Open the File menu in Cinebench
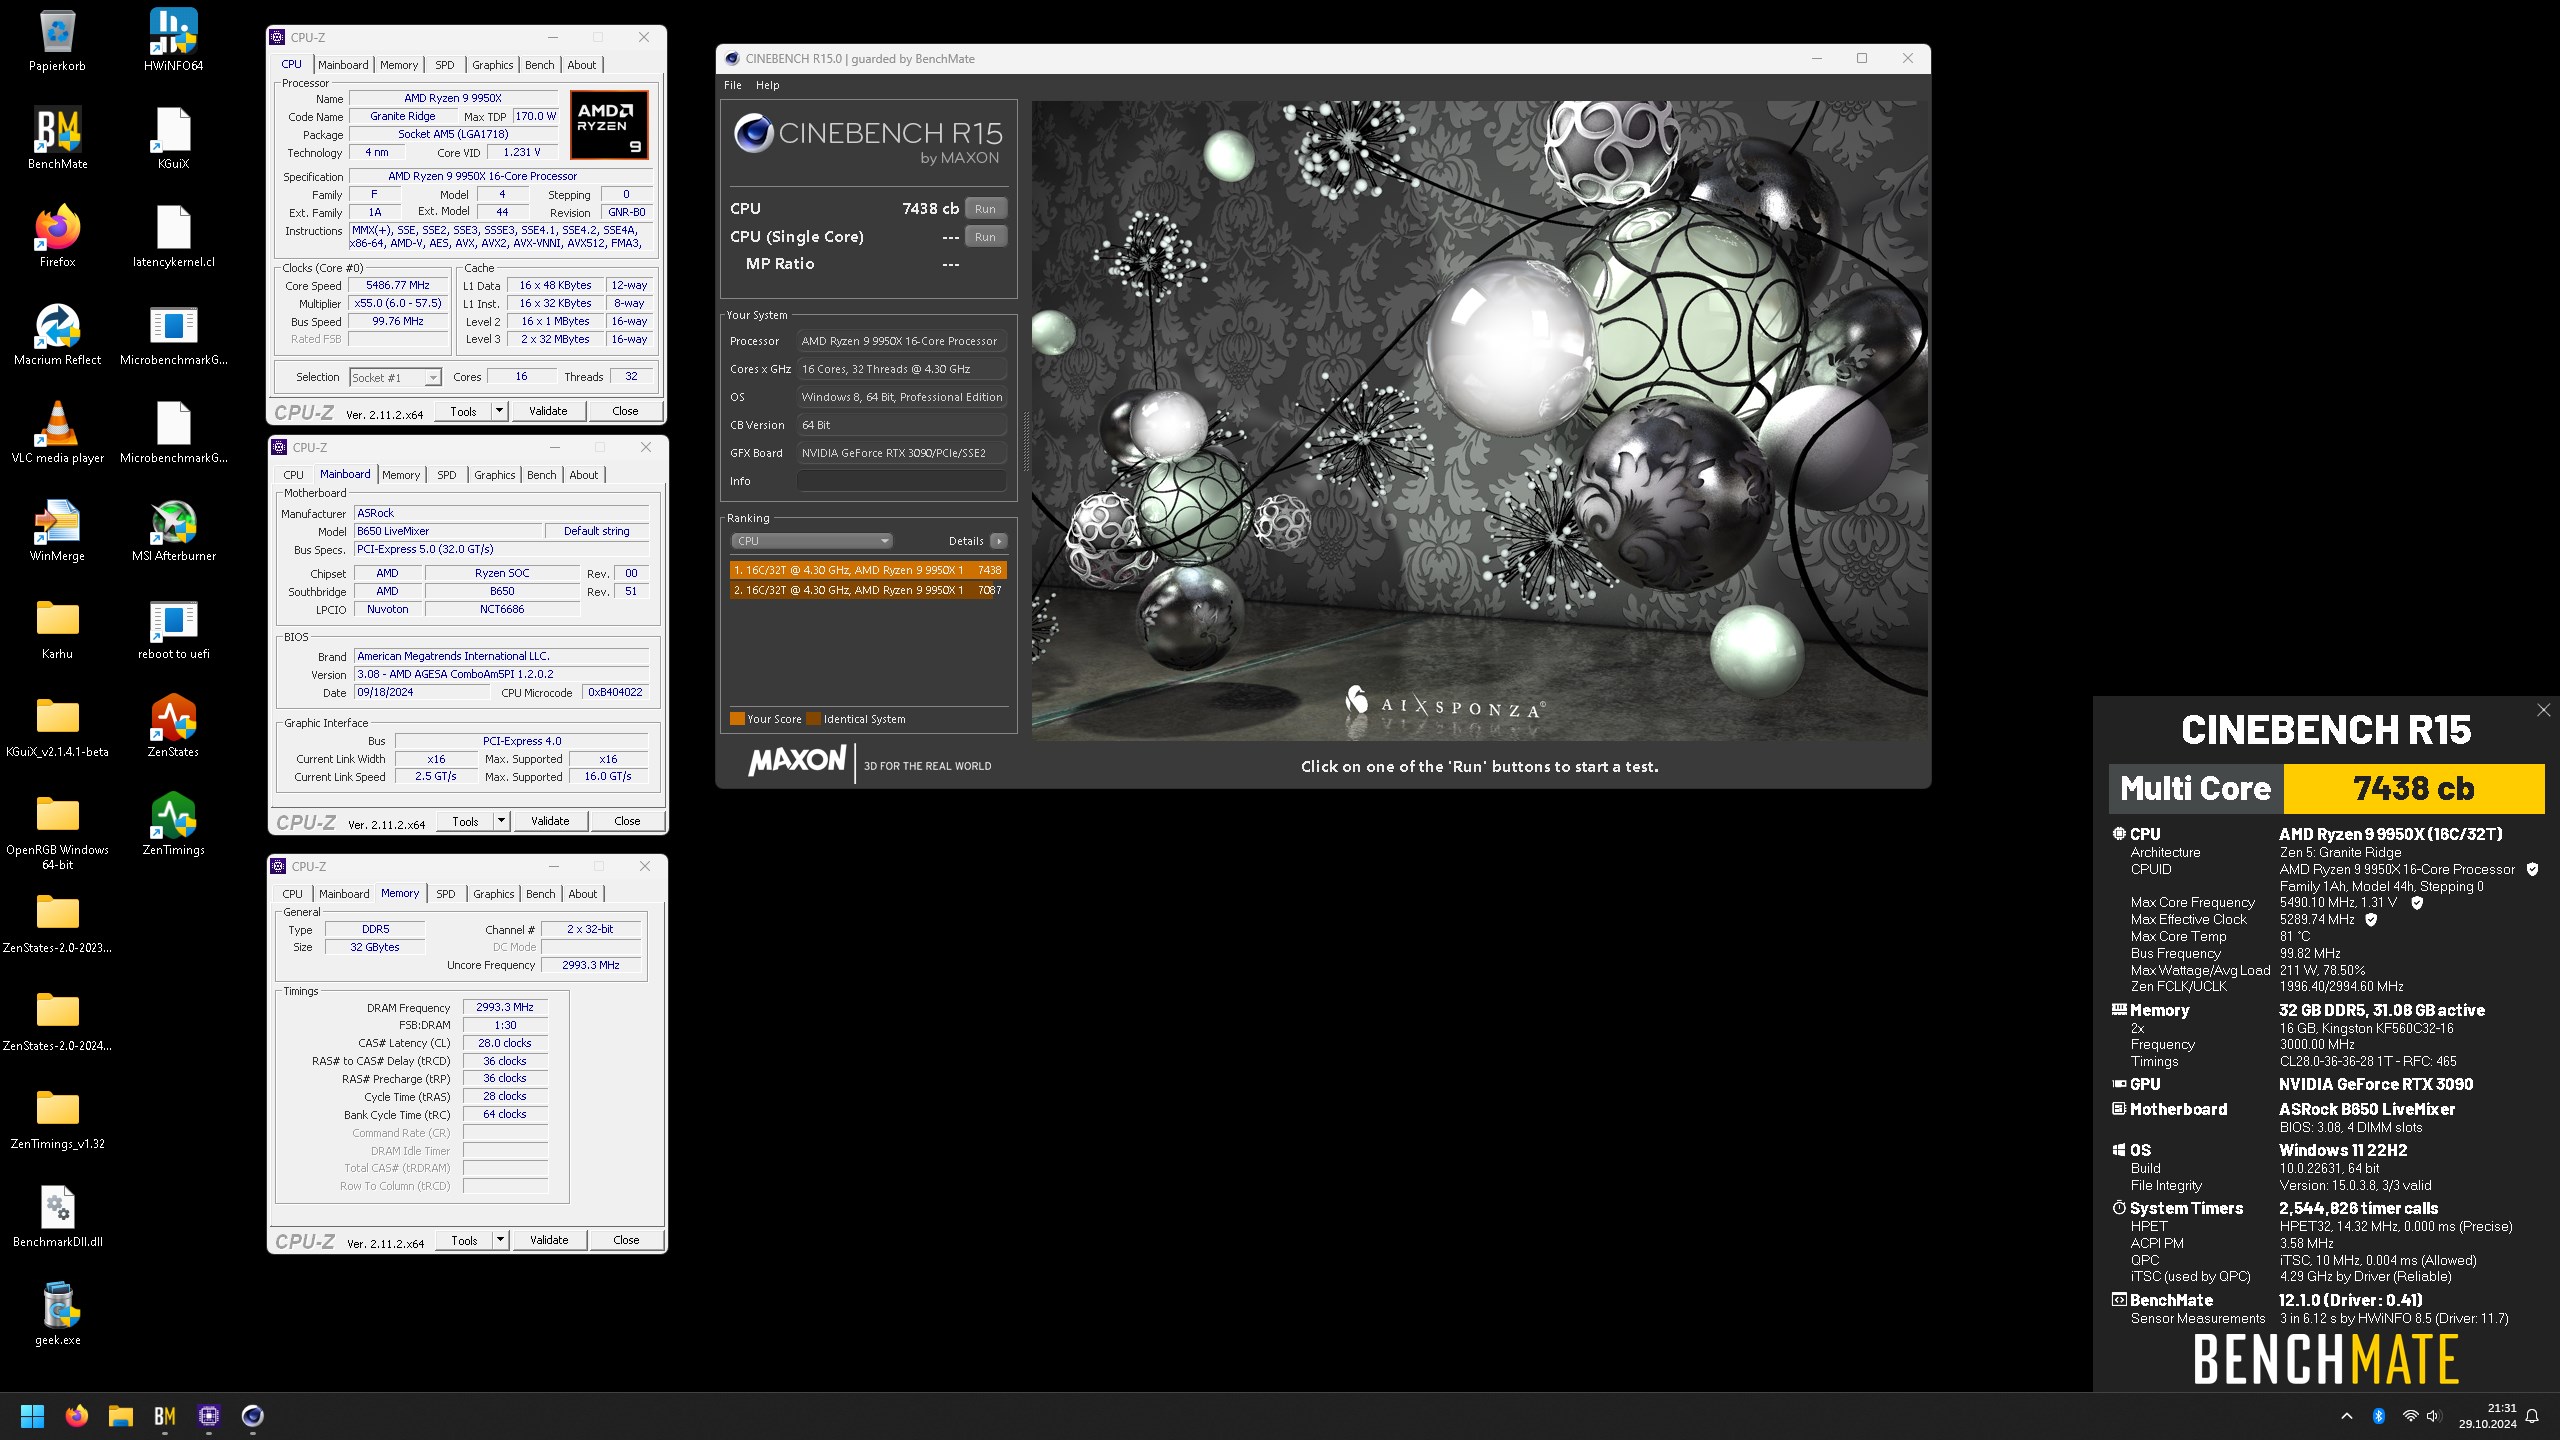This screenshot has height=1440, width=2560. pos(733,85)
